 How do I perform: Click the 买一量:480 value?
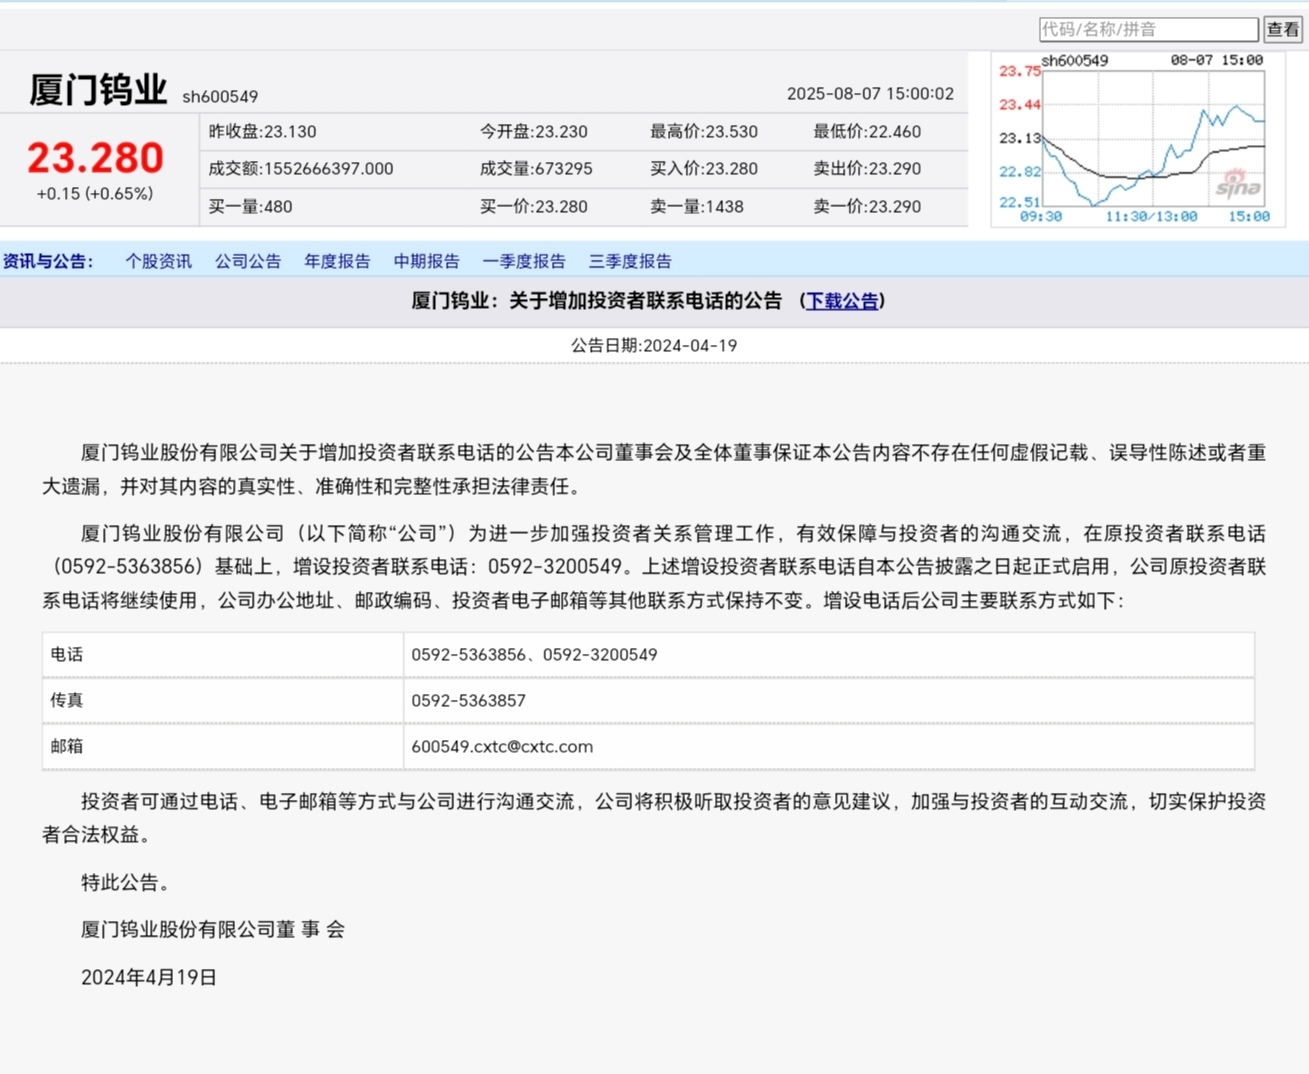(x=251, y=207)
